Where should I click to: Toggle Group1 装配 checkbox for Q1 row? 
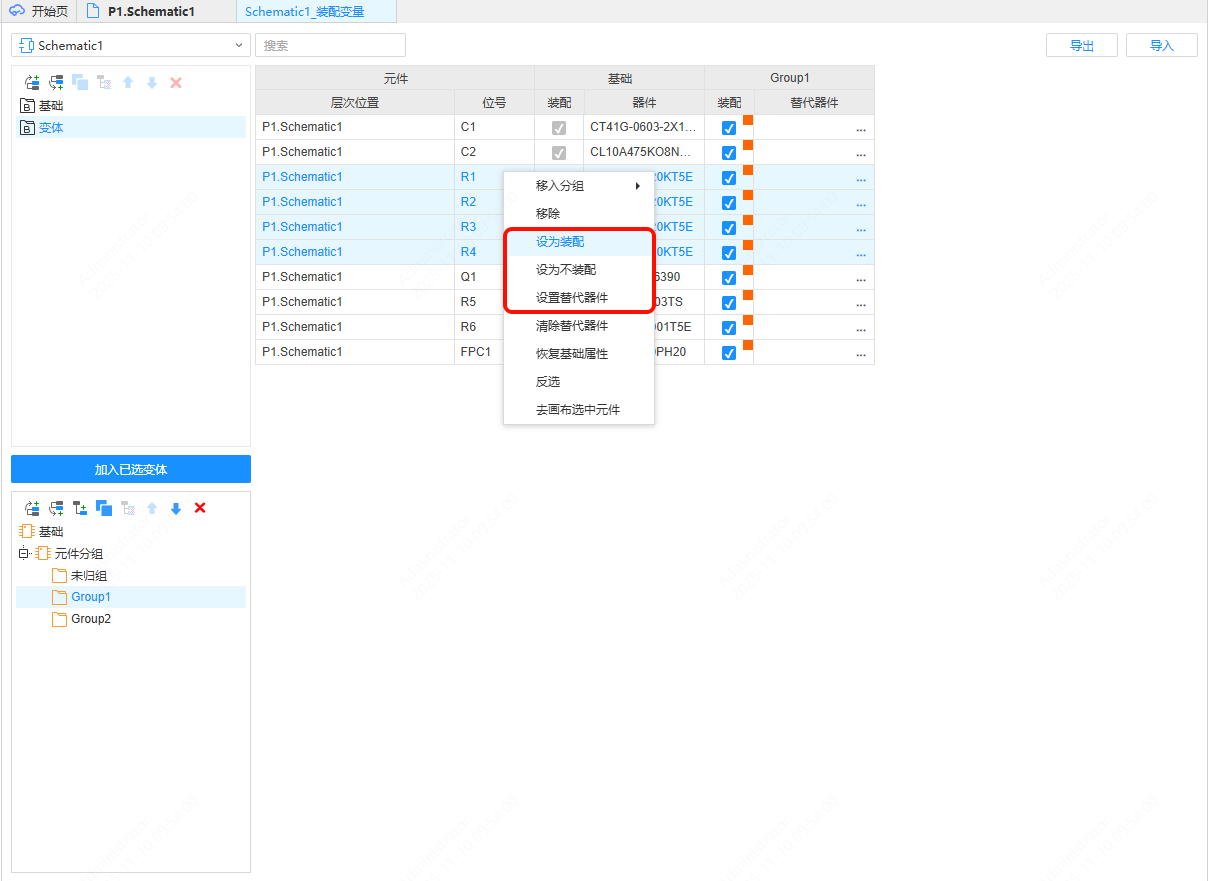coord(729,278)
